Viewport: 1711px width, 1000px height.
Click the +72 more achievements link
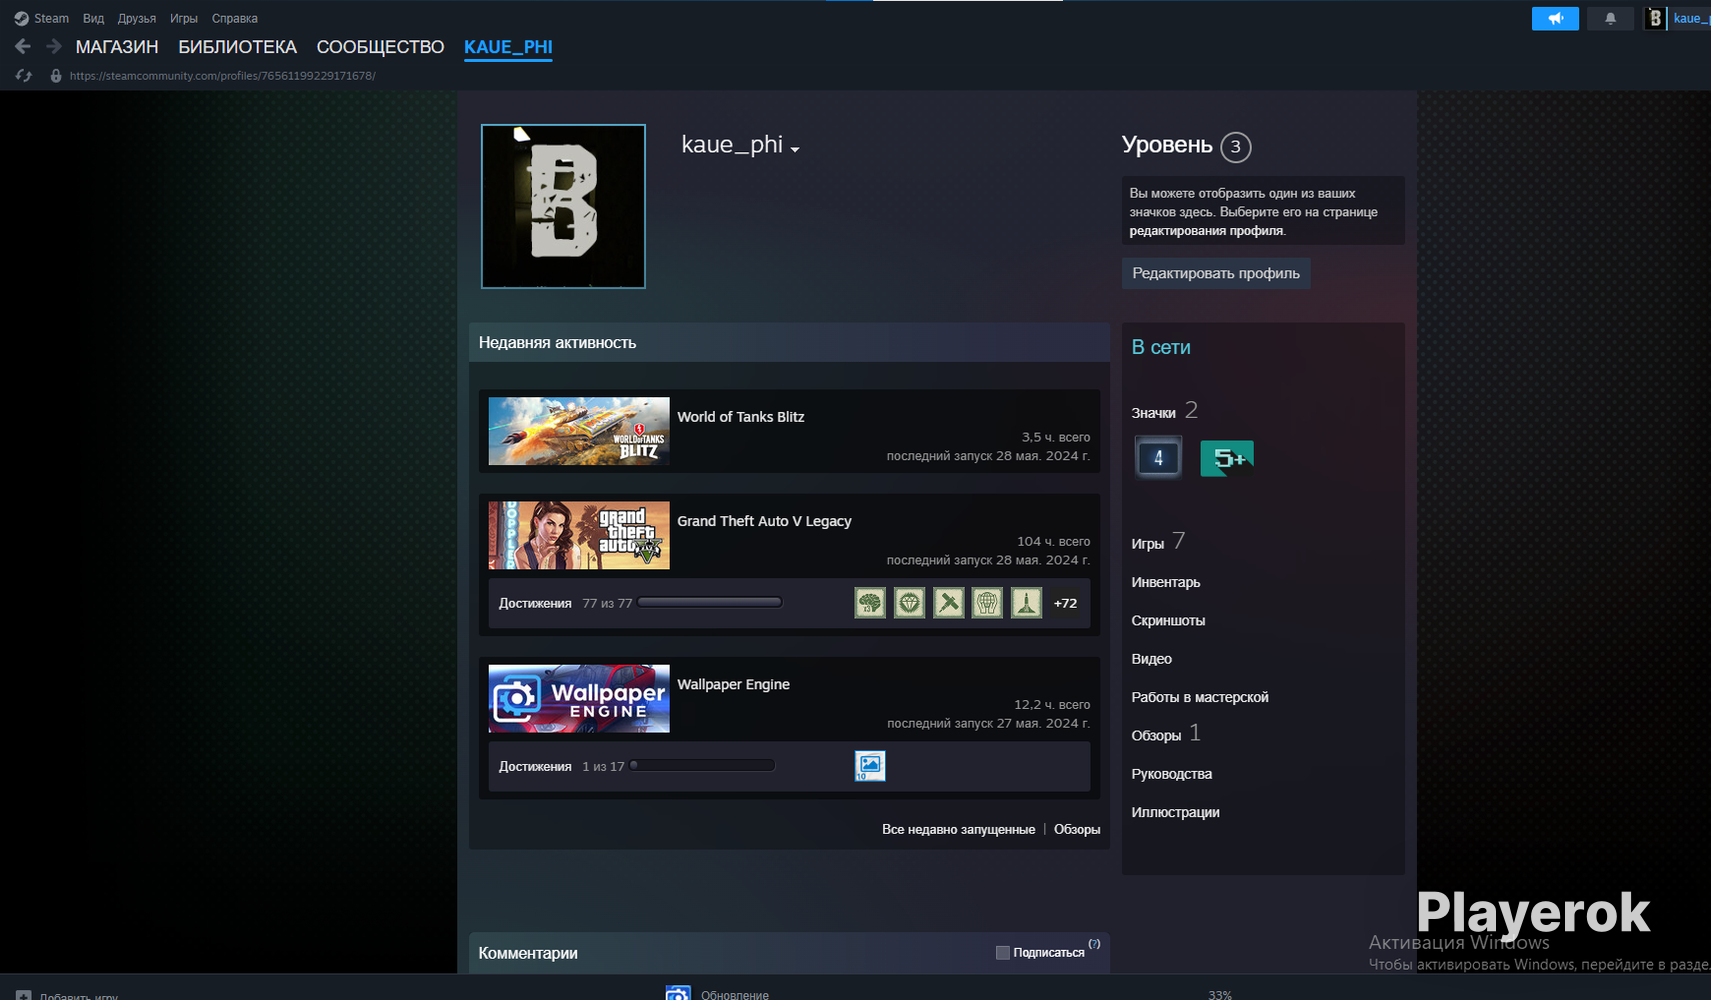1065,603
